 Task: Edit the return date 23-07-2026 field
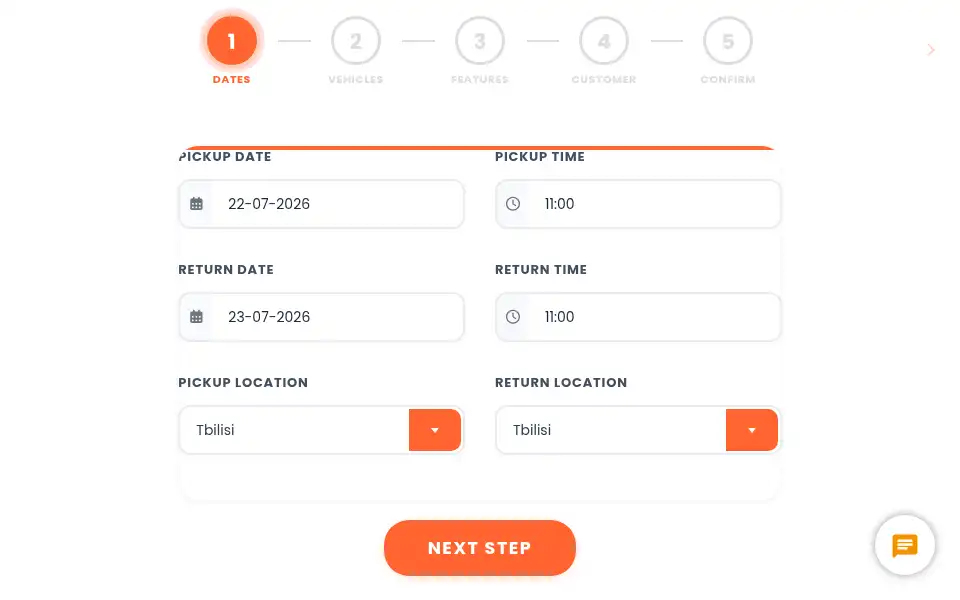[321, 317]
